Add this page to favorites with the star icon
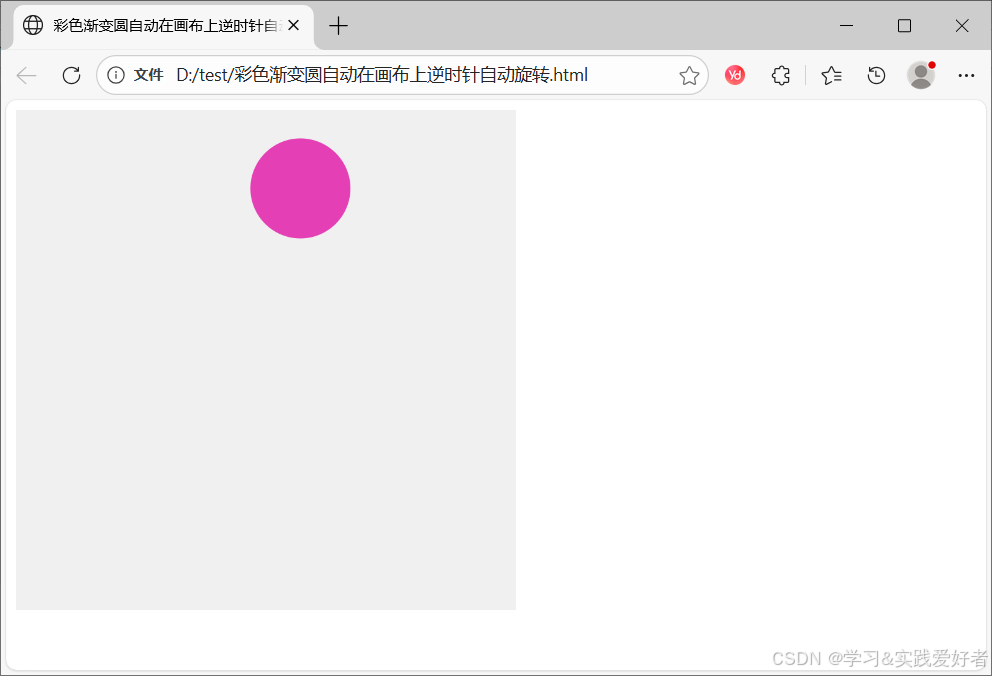This screenshot has height=676, width=992. click(x=689, y=76)
